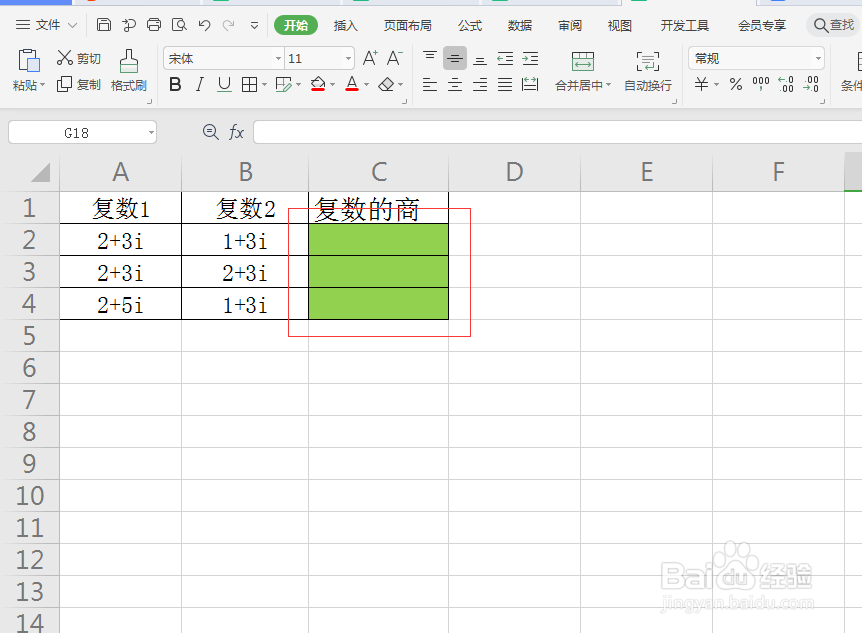862x633 pixels.
Task: Apply currency format ¥ icon
Action: 701,84
